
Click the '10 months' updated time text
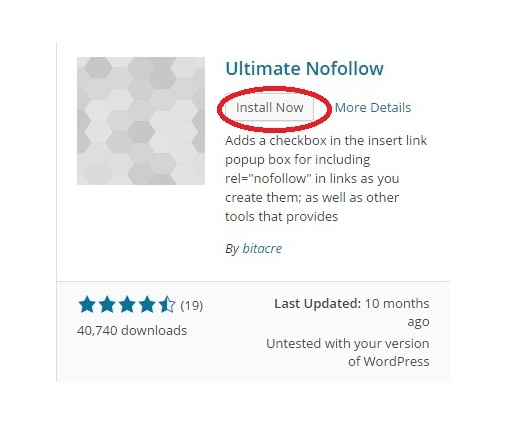pos(397,304)
